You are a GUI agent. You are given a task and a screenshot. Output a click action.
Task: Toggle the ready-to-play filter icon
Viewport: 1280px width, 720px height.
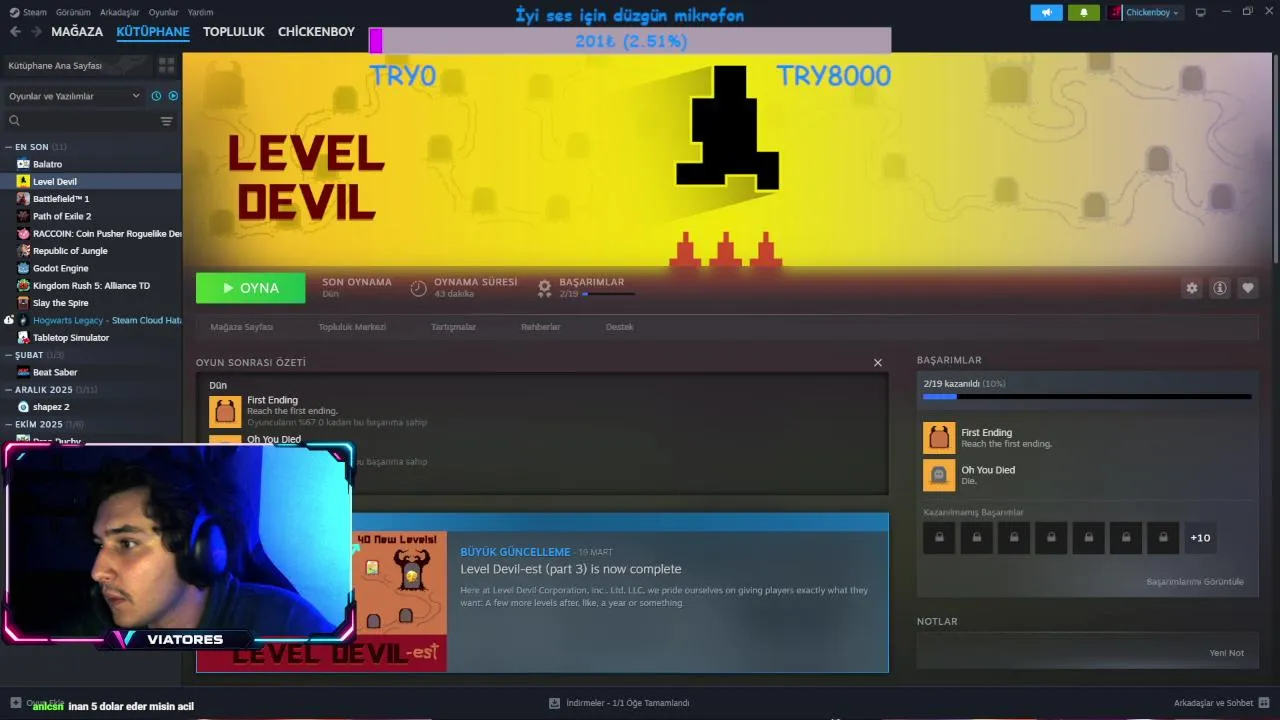tap(173, 96)
